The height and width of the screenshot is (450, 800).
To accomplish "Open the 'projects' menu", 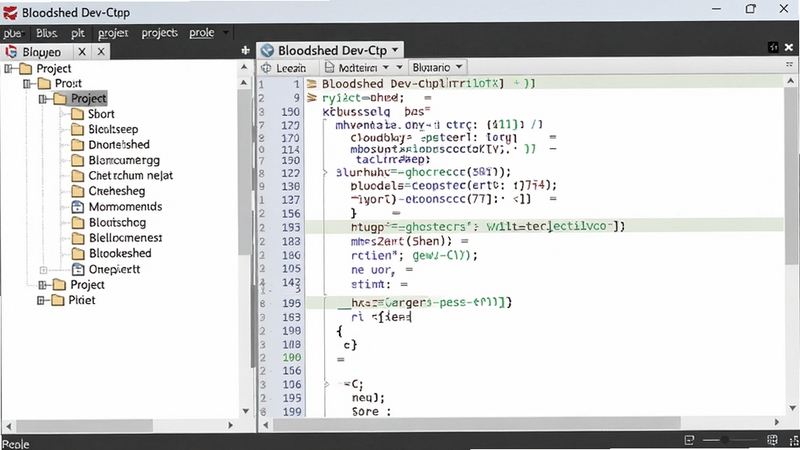I will (x=160, y=33).
